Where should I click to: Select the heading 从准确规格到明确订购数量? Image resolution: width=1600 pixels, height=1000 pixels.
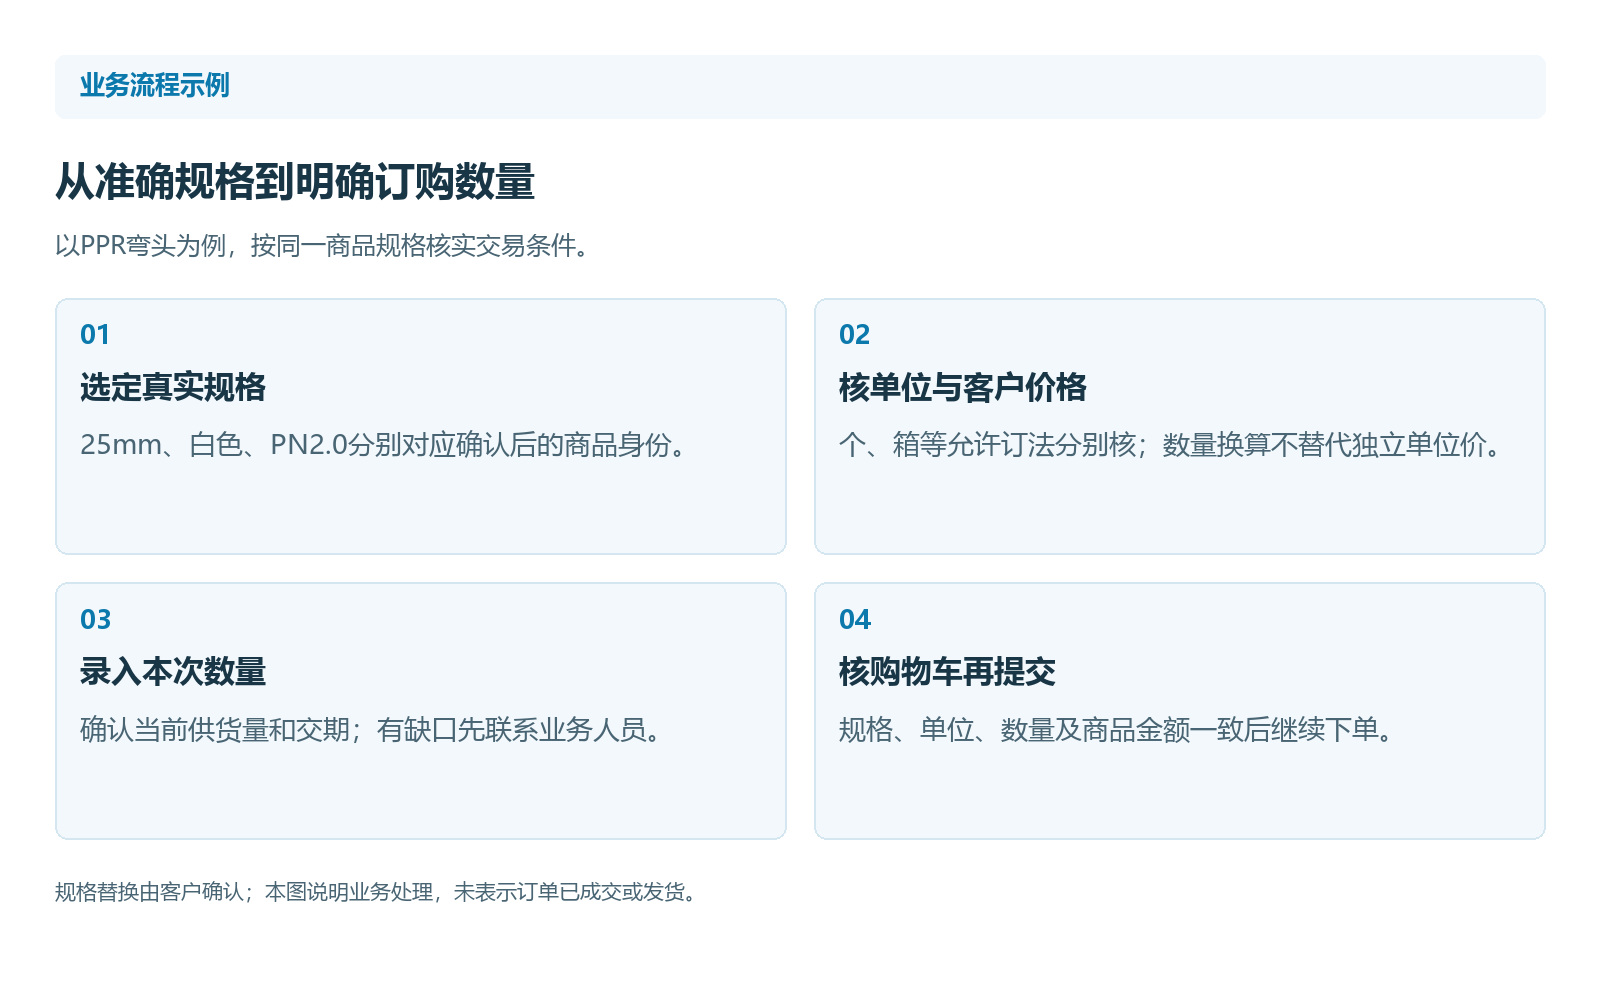coord(295,182)
